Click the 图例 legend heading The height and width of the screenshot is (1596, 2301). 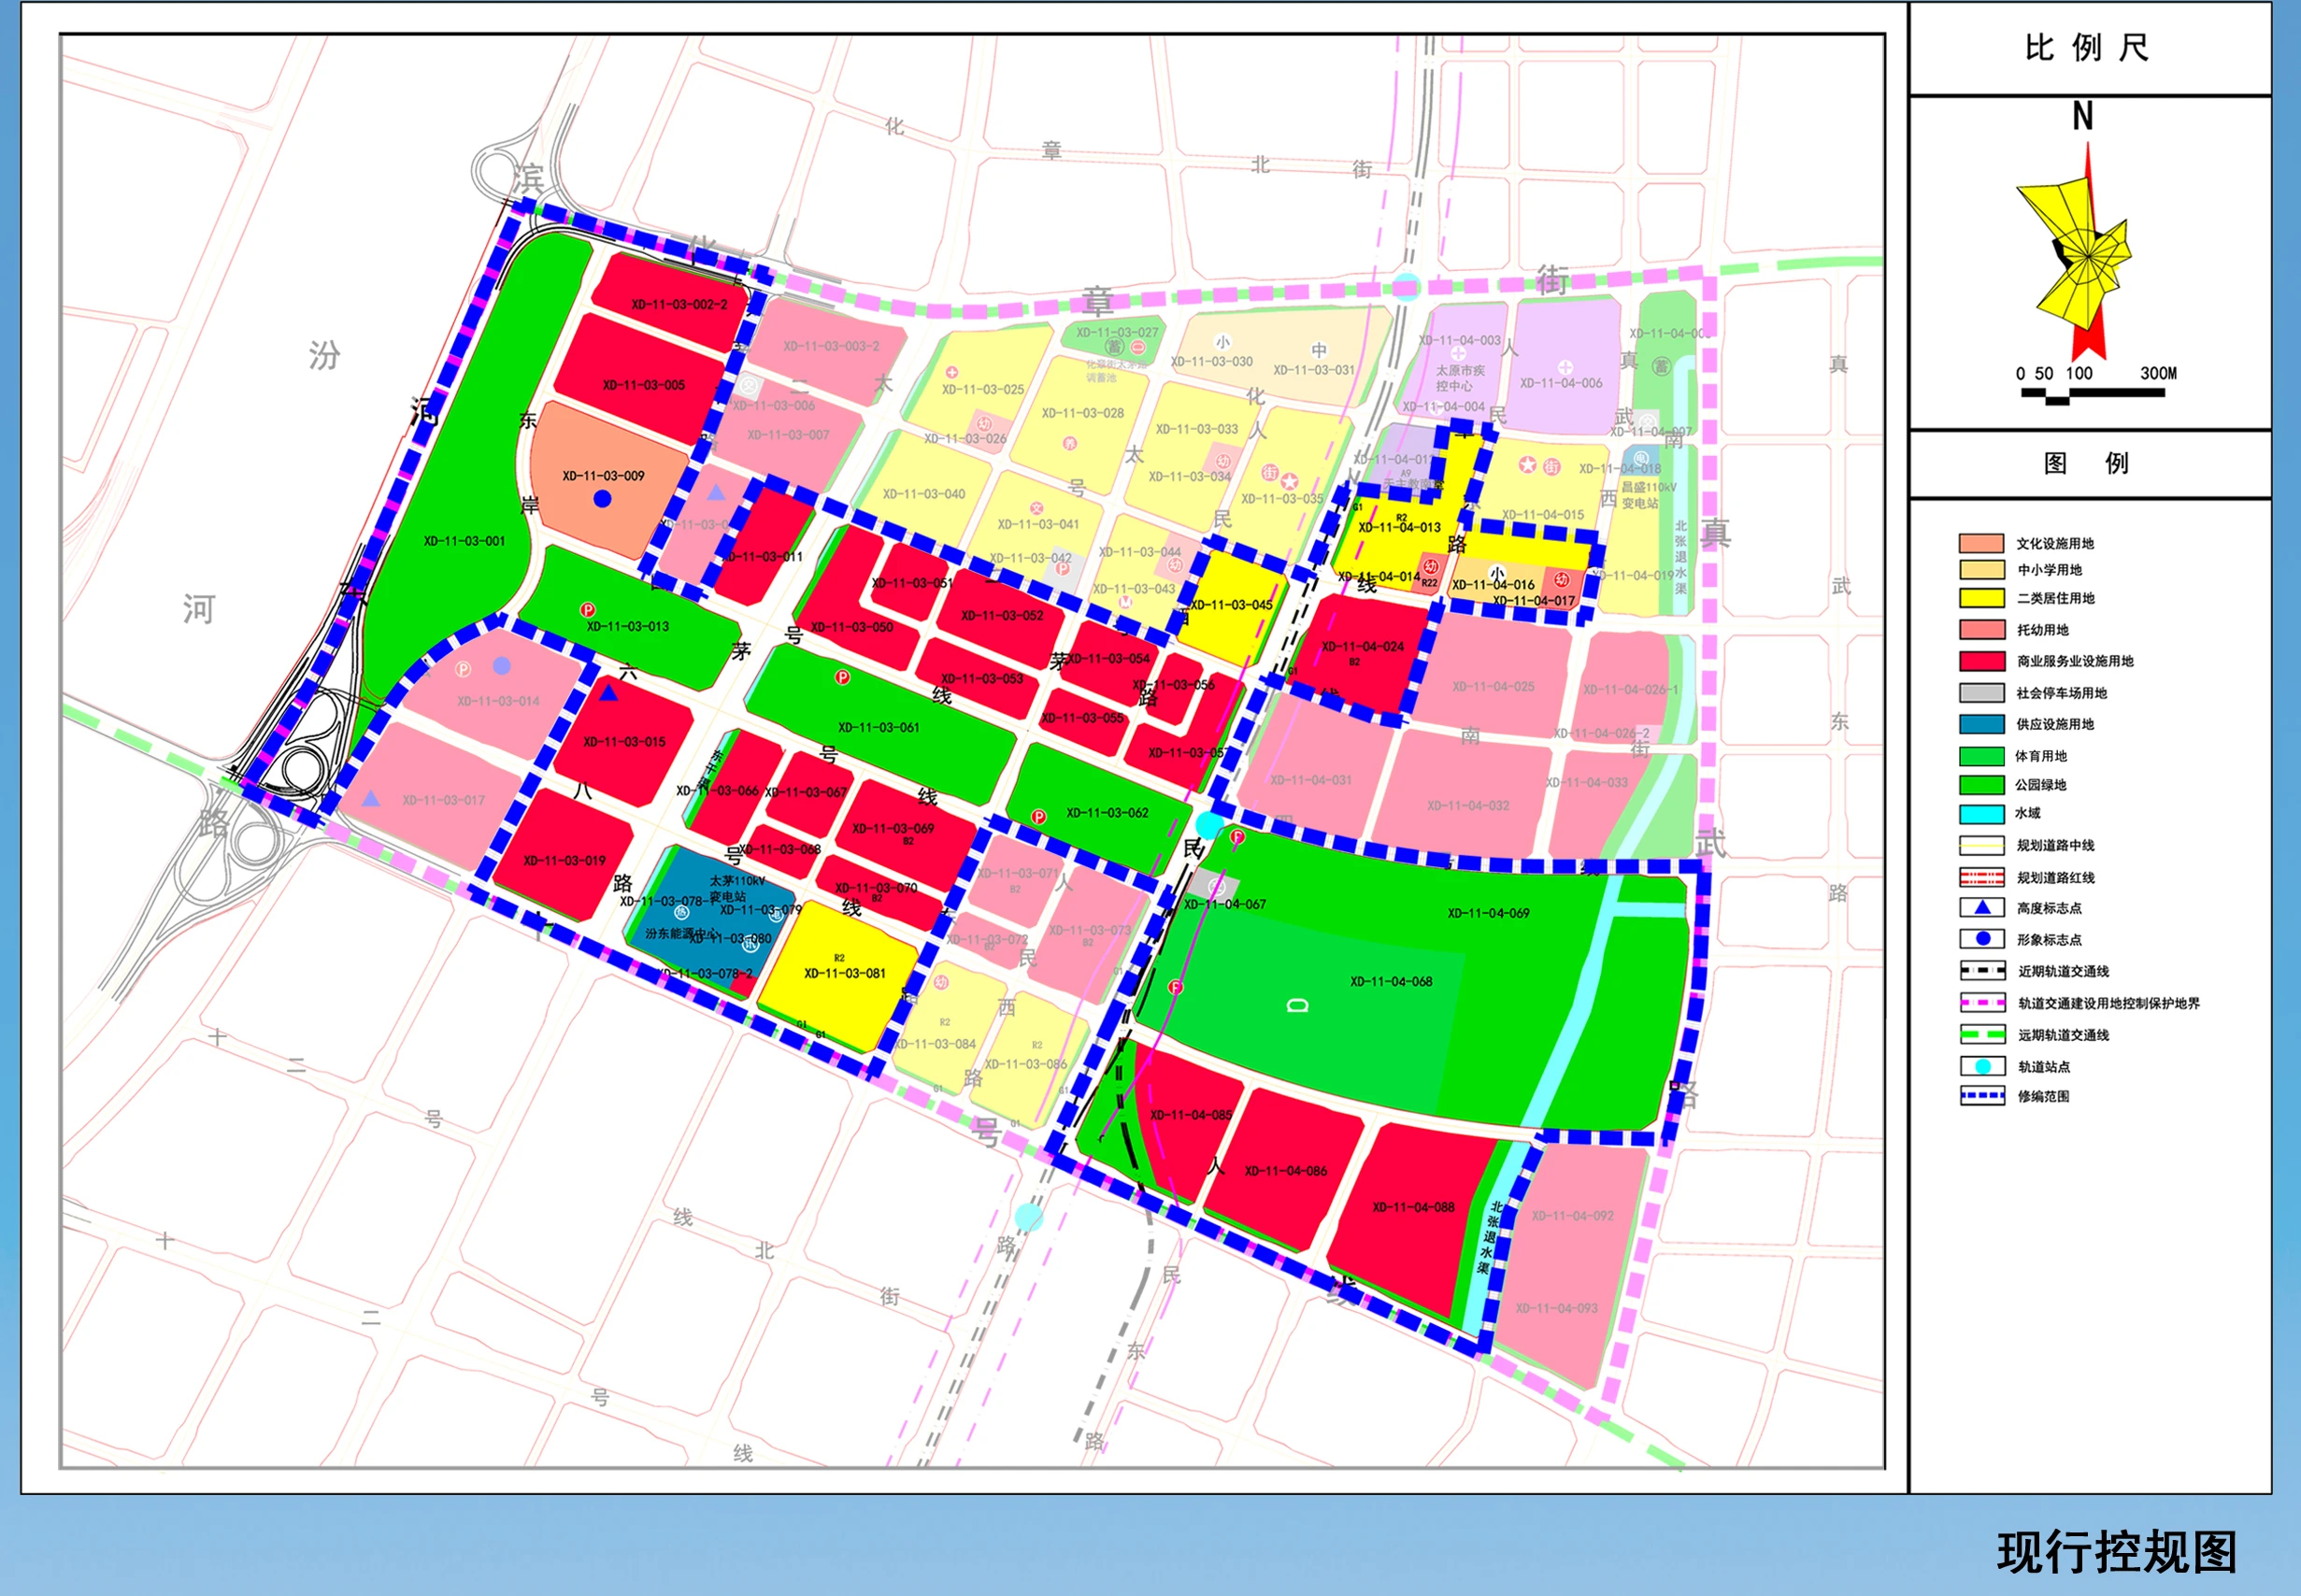point(2085,463)
